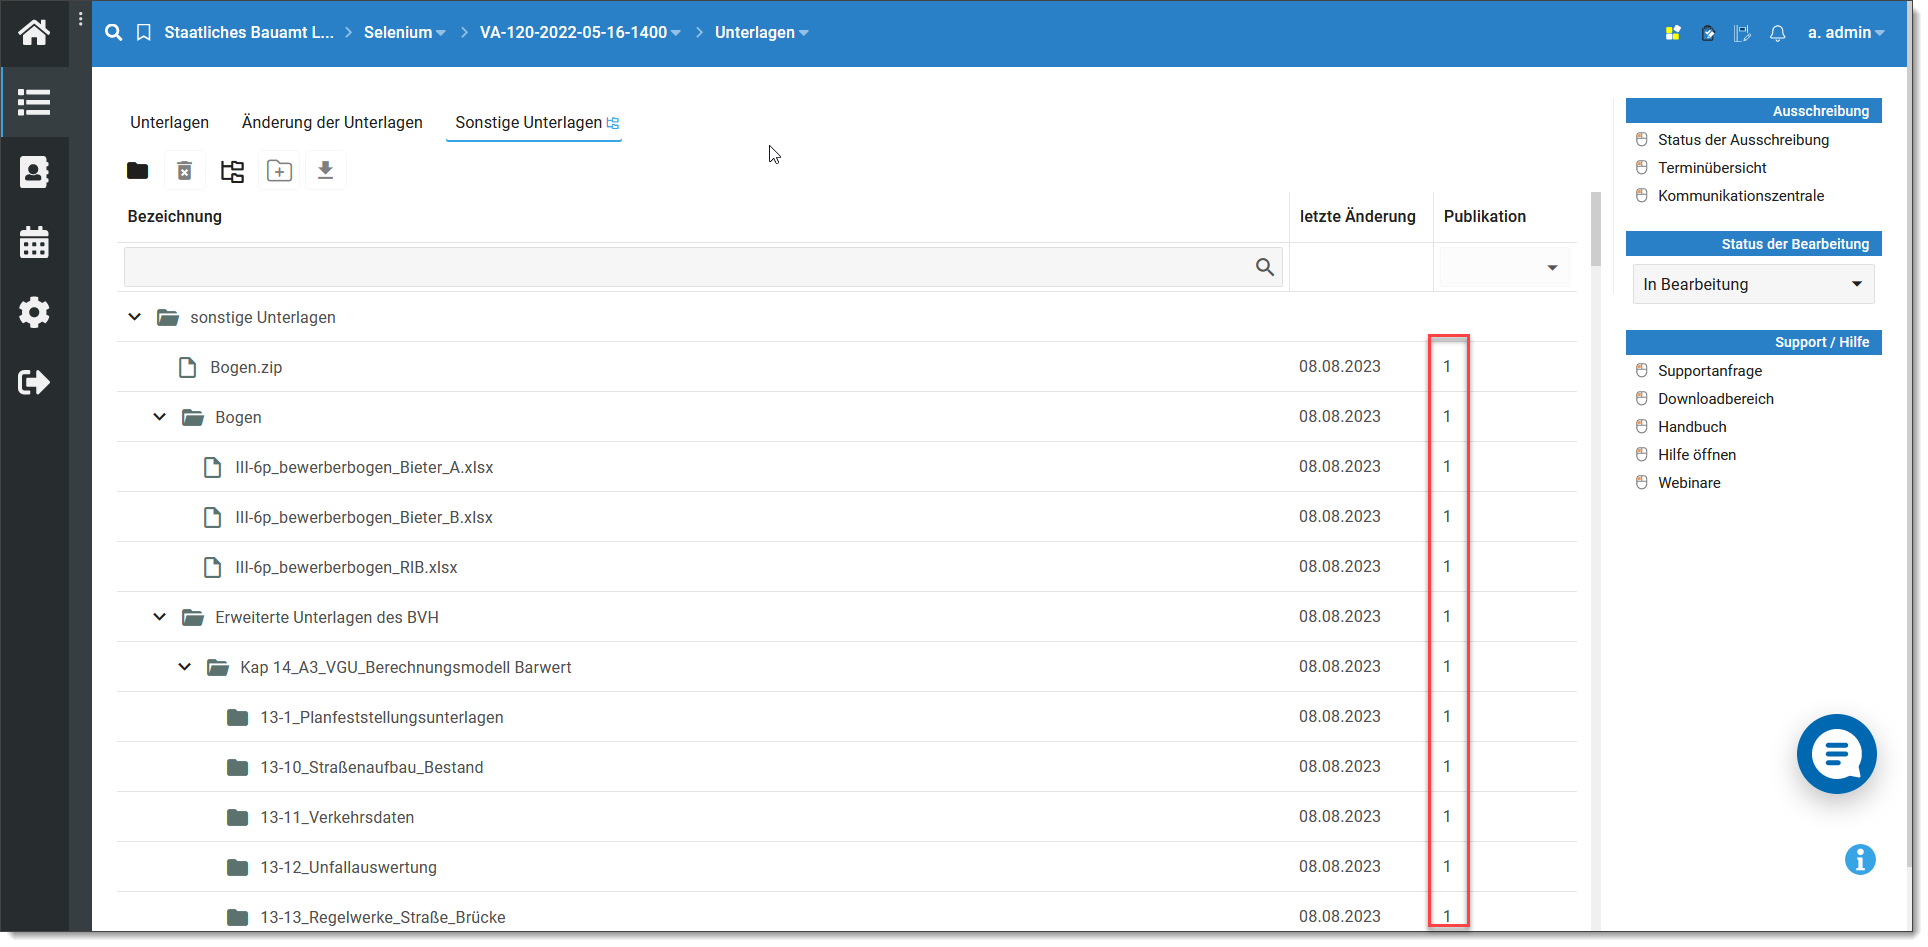Open the calendar in left sidebar
The image size is (1928, 947).
pos(34,242)
